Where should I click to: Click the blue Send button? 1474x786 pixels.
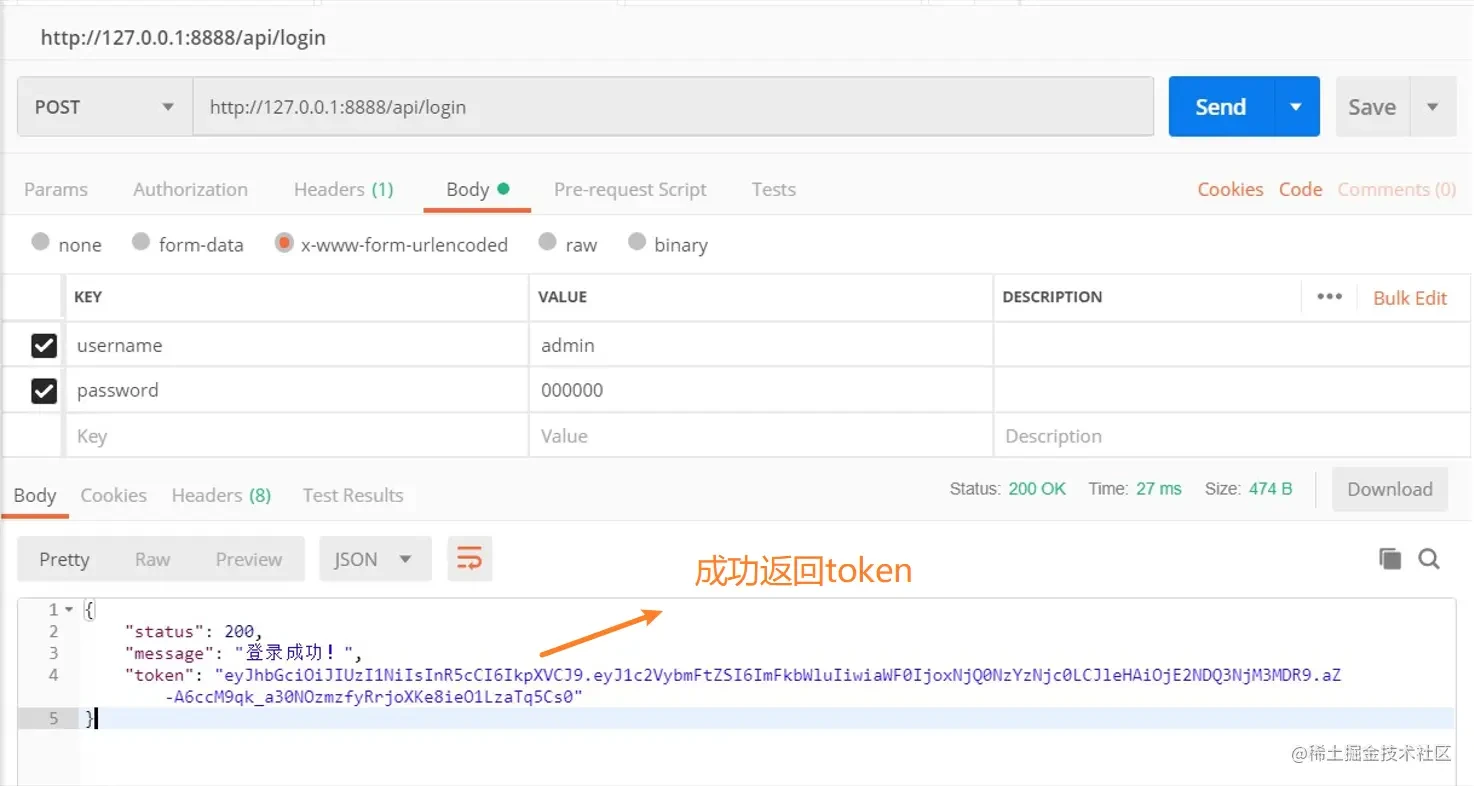point(1221,107)
